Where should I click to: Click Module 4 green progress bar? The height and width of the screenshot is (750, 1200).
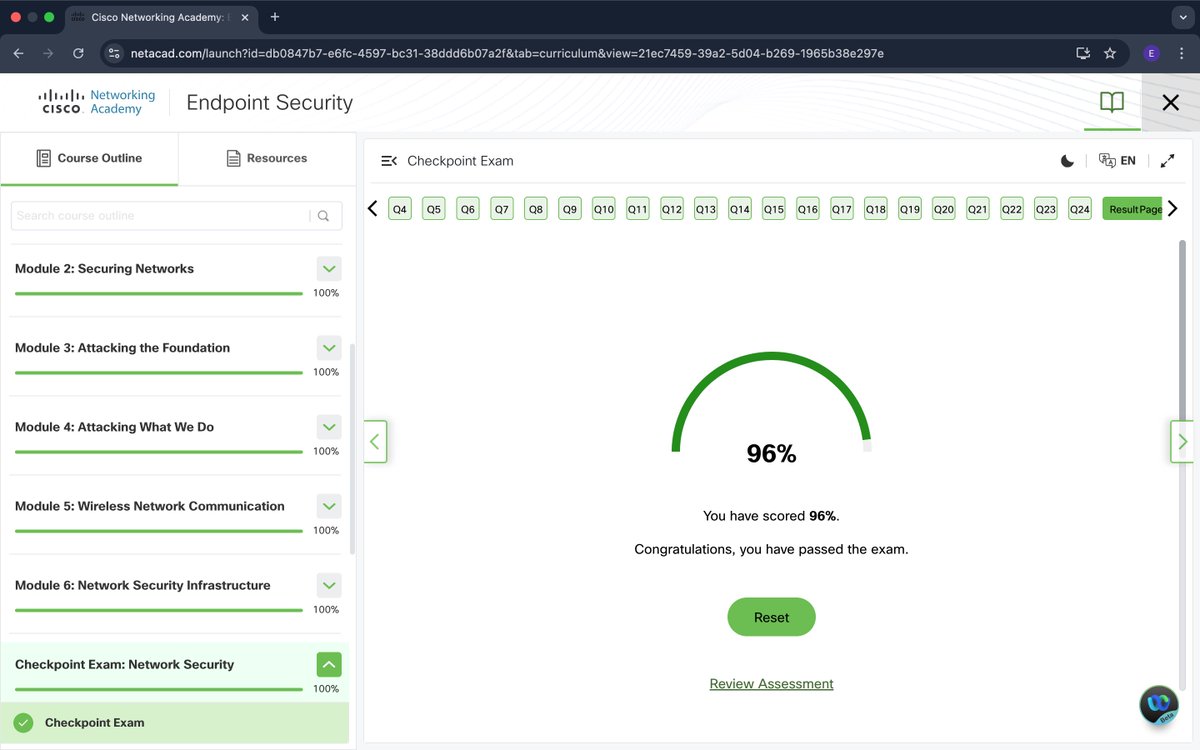[x=157, y=452]
